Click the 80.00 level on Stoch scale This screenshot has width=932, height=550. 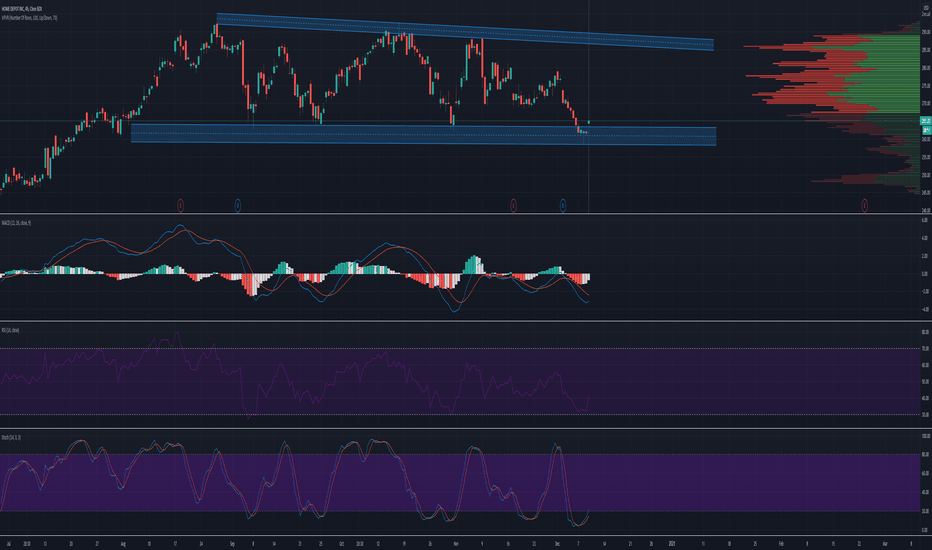click(x=925, y=455)
